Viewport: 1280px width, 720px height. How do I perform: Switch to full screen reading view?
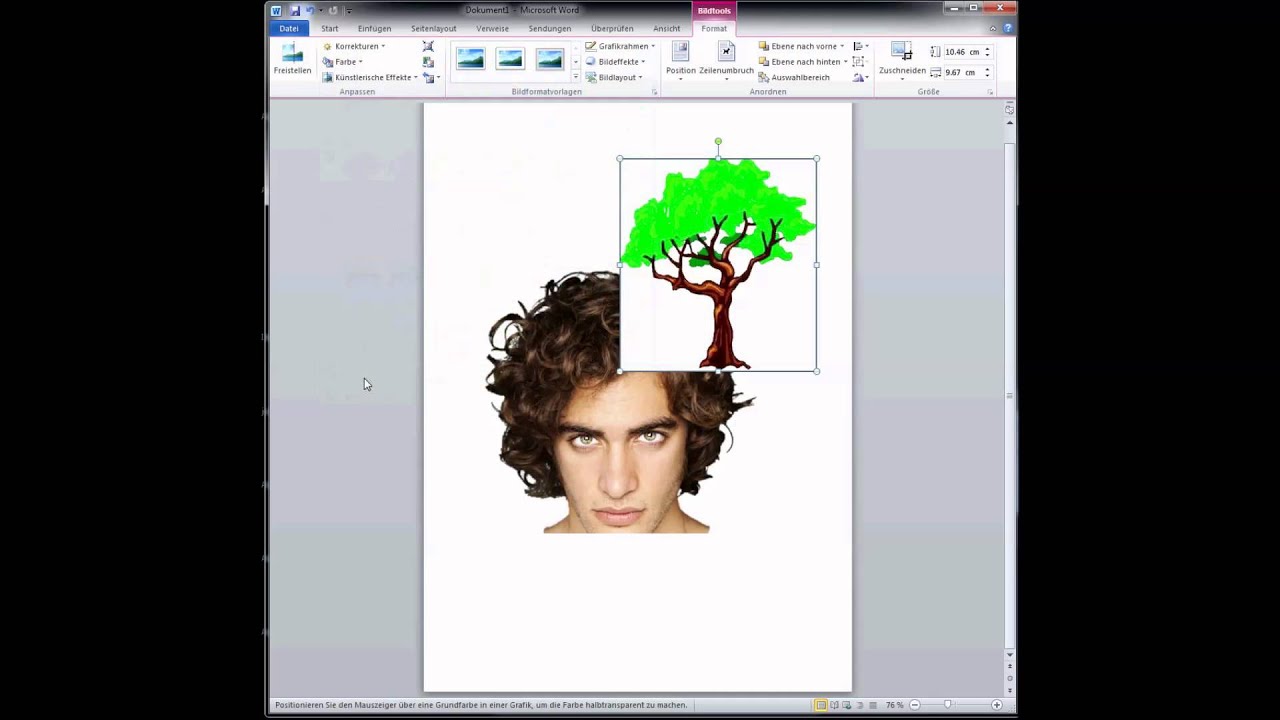(834, 705)
